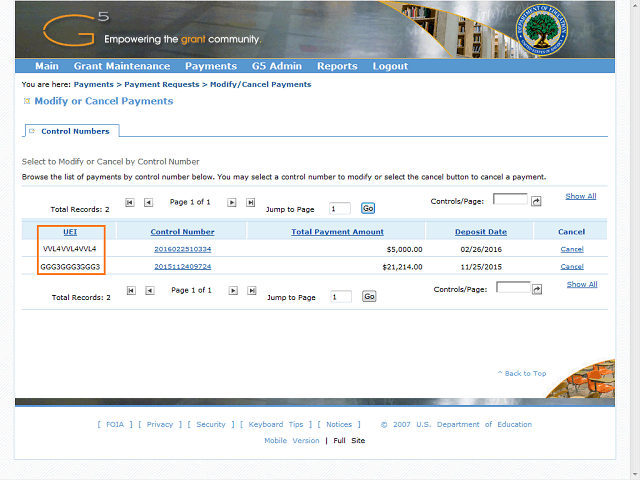640x480 pixels.
Task: Click the top next page arrow icon
Action: (x=232, y=202)
